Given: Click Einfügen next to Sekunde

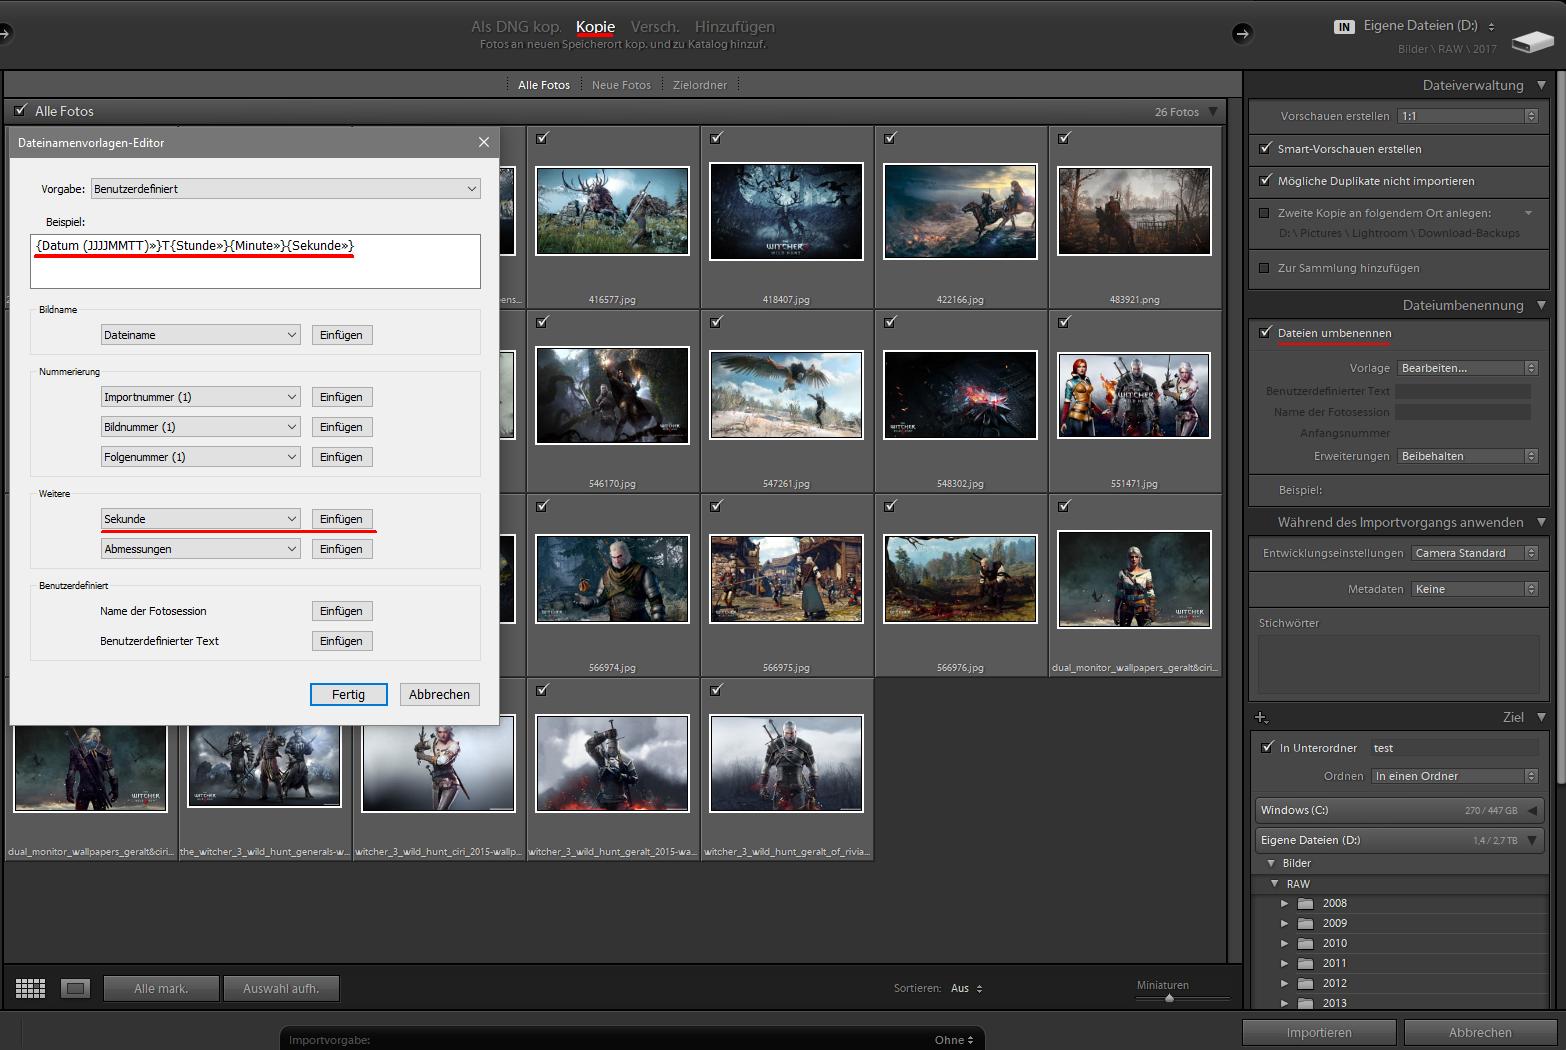Looking at the screenshot, I should pyautogui.click(x=341, y=519).
